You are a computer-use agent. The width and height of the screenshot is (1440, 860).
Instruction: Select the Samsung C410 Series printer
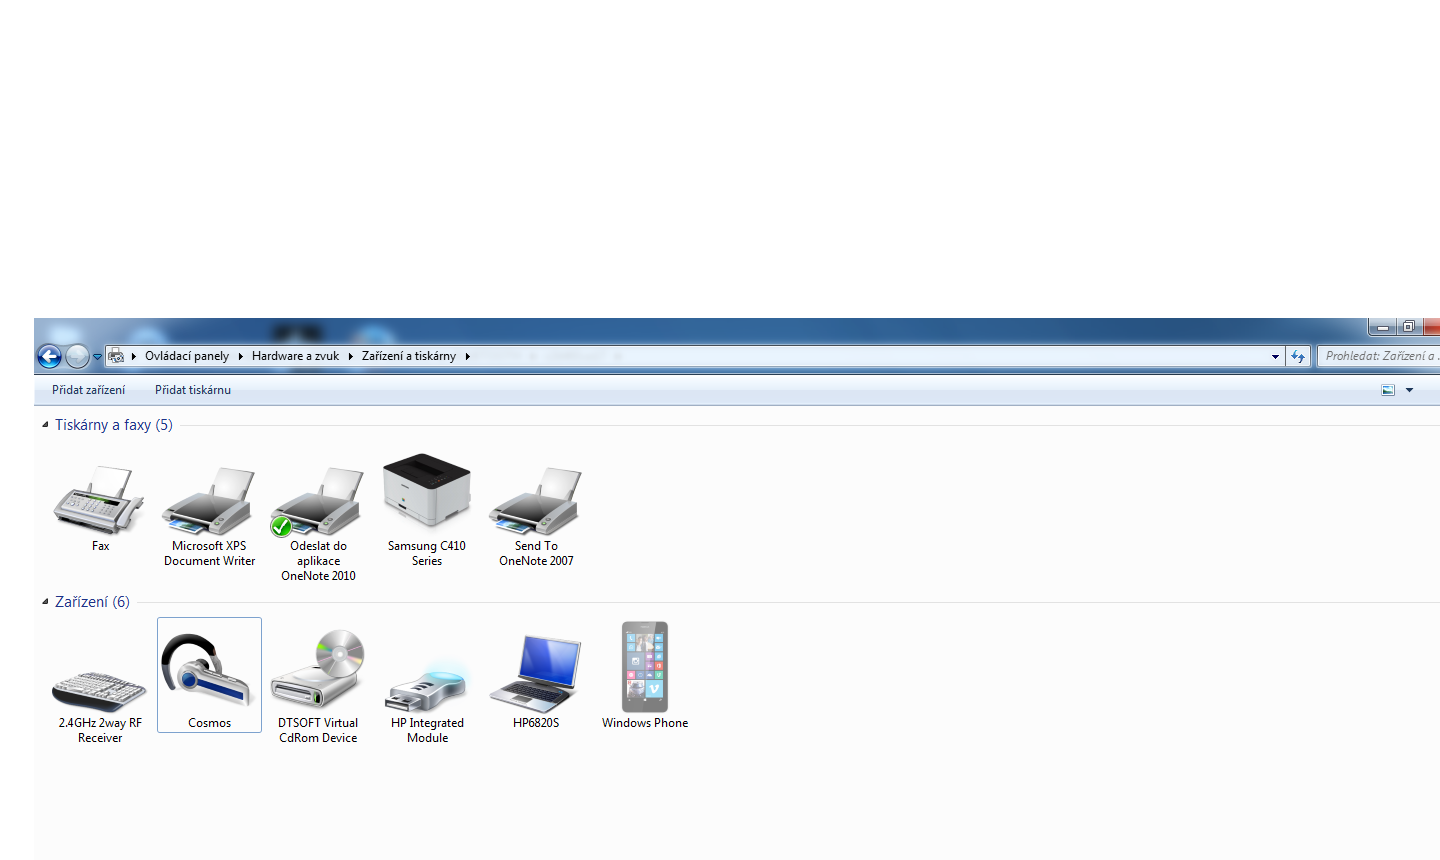point(427,490)
